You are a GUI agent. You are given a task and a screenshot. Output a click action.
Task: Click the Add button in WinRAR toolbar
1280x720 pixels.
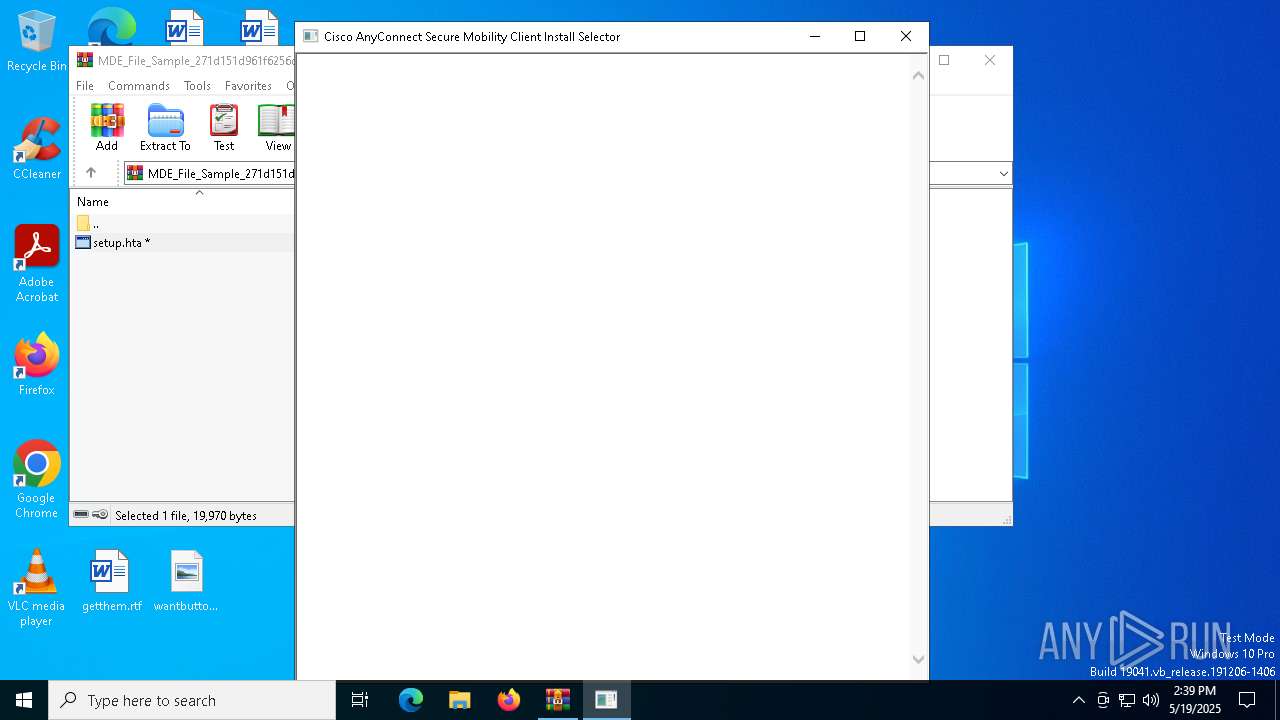pyautogui.click(x=107, y=128)
